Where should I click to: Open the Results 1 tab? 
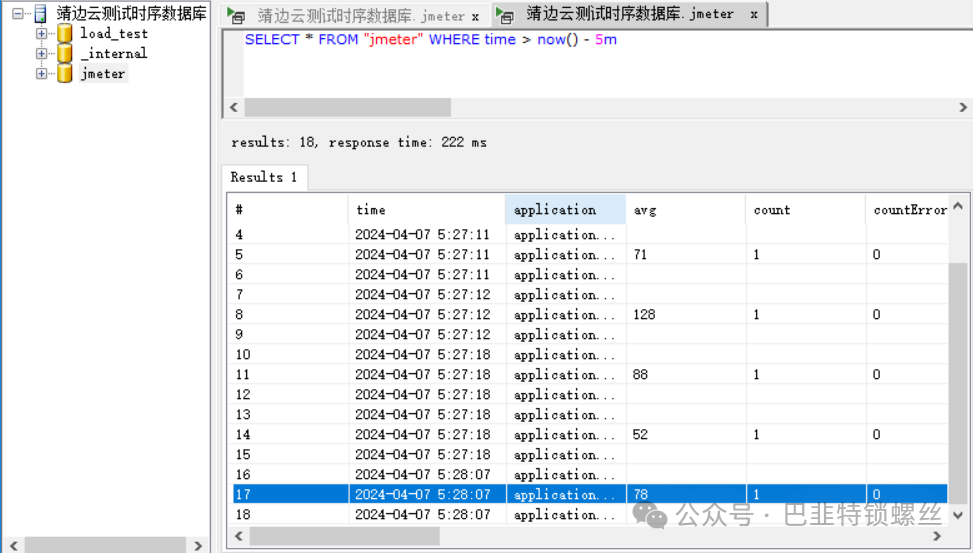point(264,178)
